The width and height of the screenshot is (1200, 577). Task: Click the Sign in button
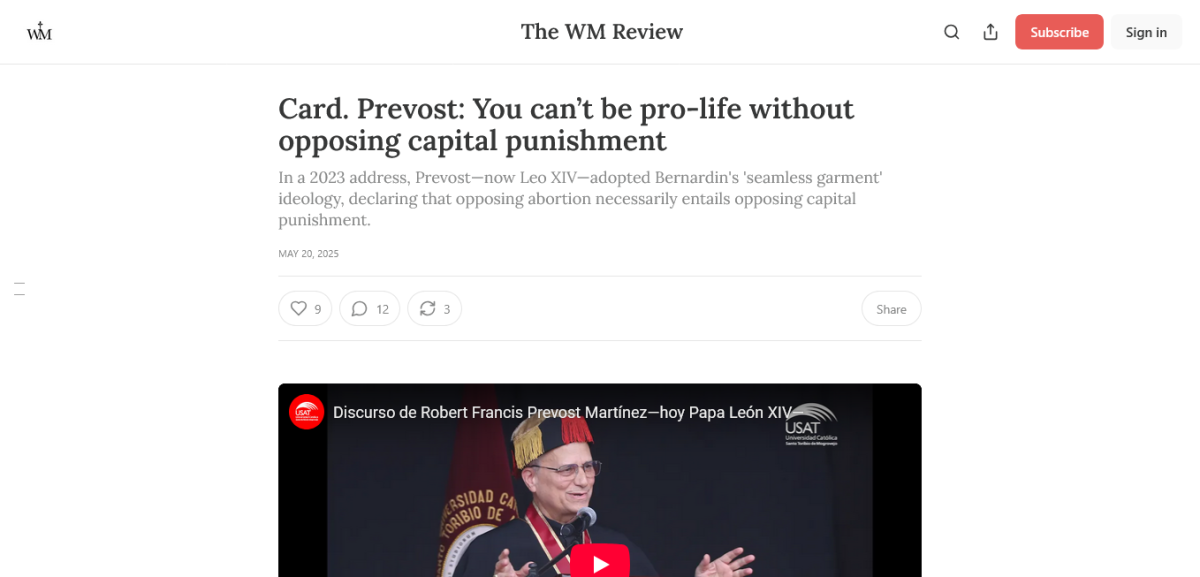[1146, 32]
